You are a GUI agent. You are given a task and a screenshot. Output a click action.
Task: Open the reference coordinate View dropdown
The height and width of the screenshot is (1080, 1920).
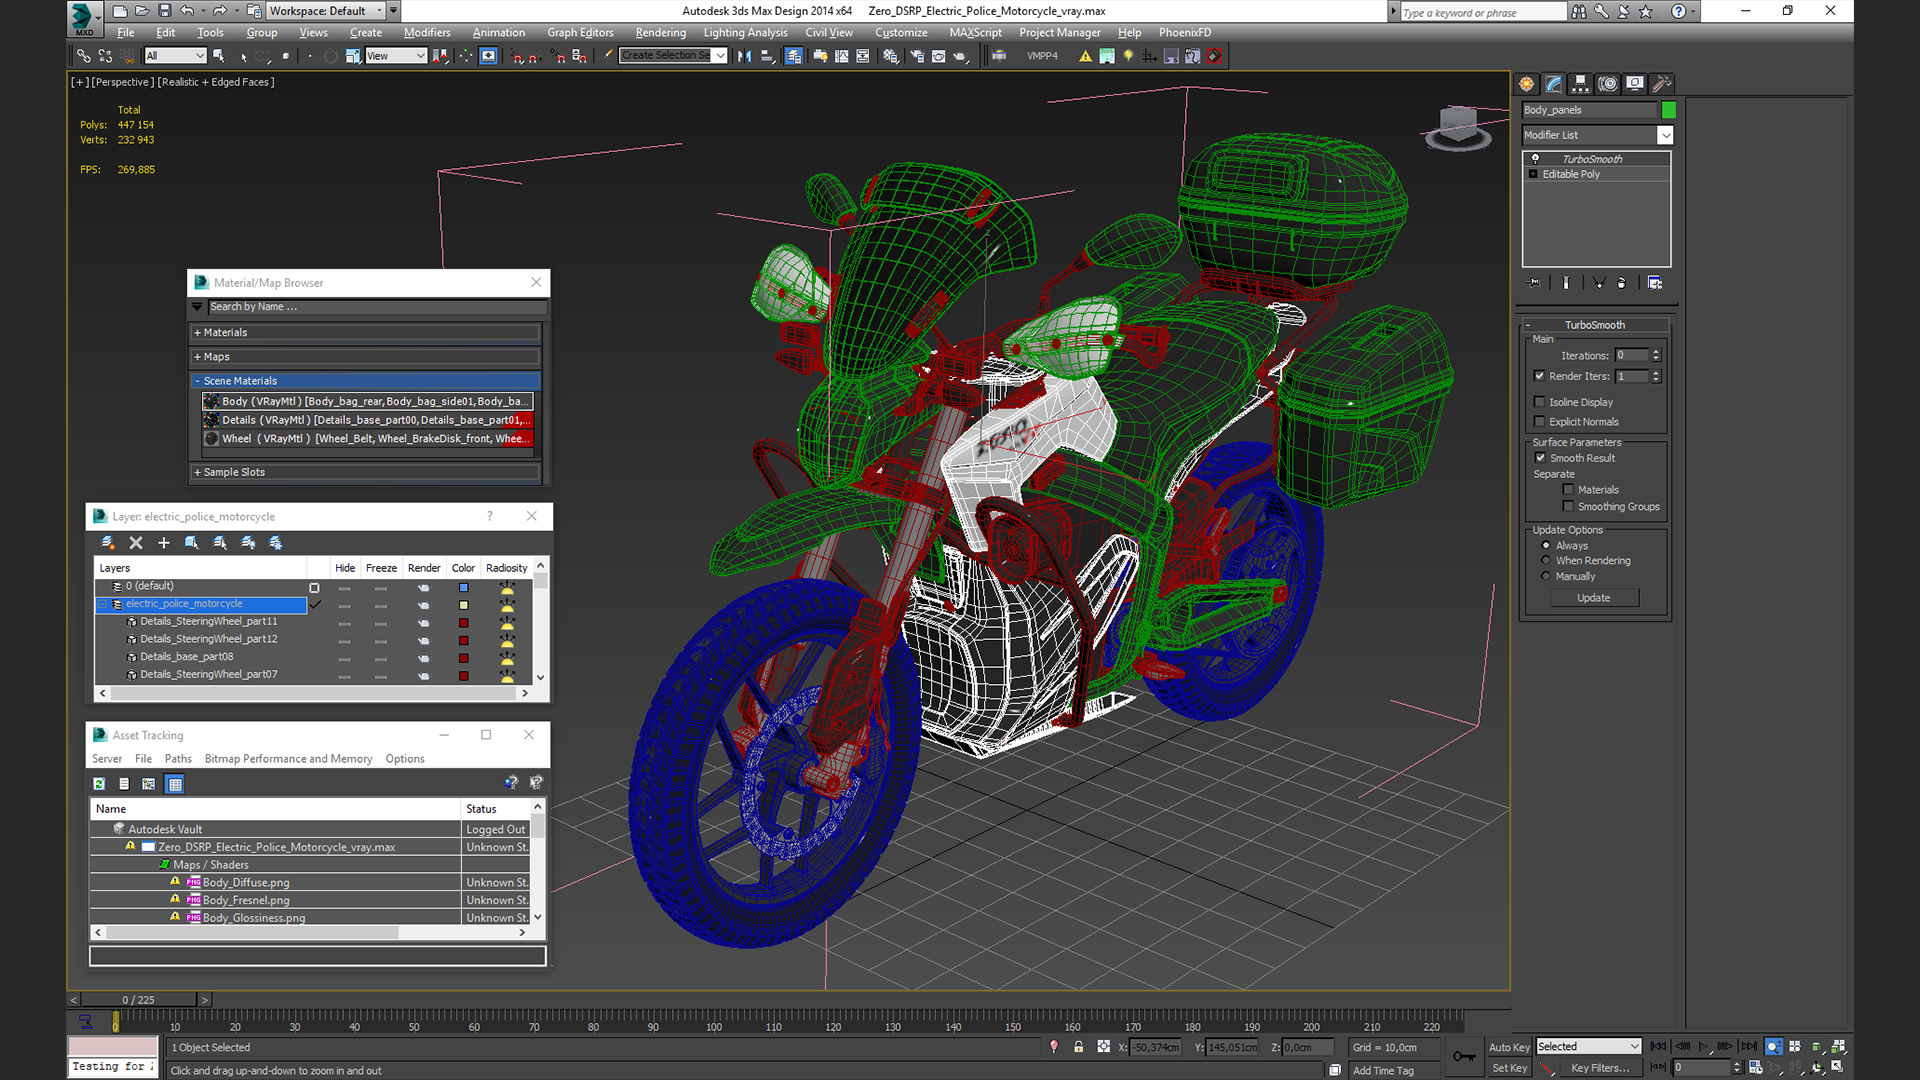pos(396,56)
